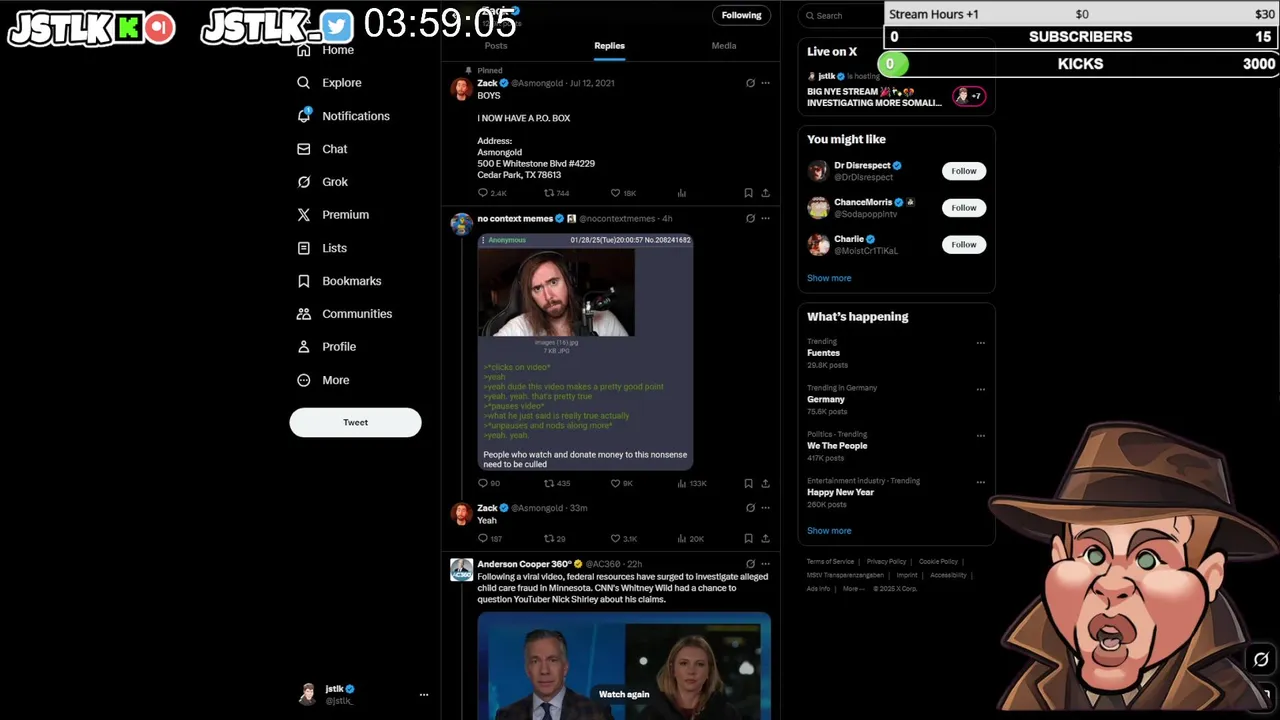Bookmark Zack's "Yeah" post

coord(748,538)
